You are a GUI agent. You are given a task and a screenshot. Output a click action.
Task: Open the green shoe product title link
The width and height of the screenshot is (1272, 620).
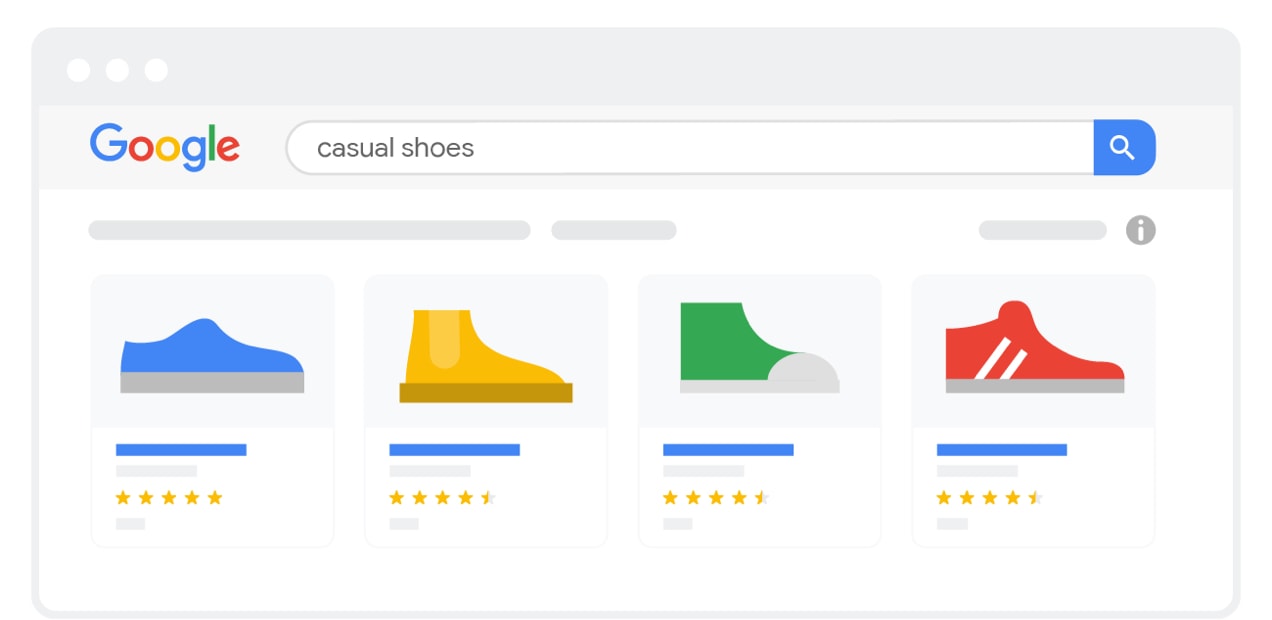[x=728, y=450]
